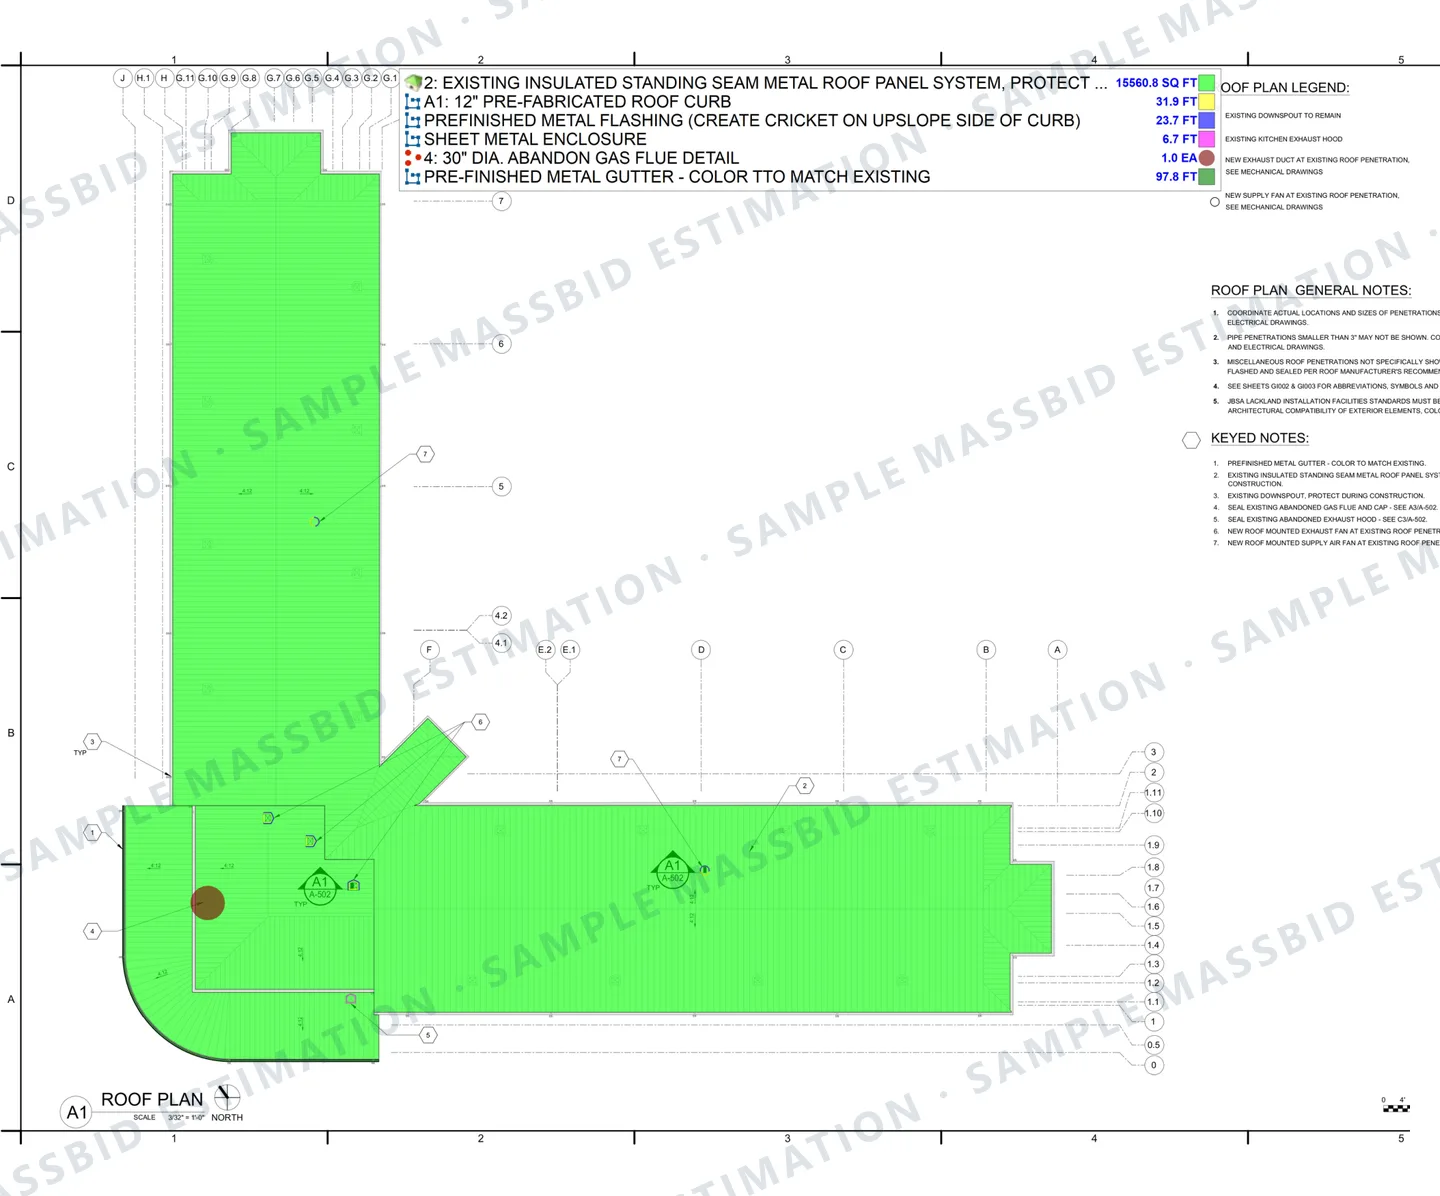Click the linear icon beside Pre-Finished Metal Gutter
The height and width of the screenshot is (1196, 1440).
[412, 177]
